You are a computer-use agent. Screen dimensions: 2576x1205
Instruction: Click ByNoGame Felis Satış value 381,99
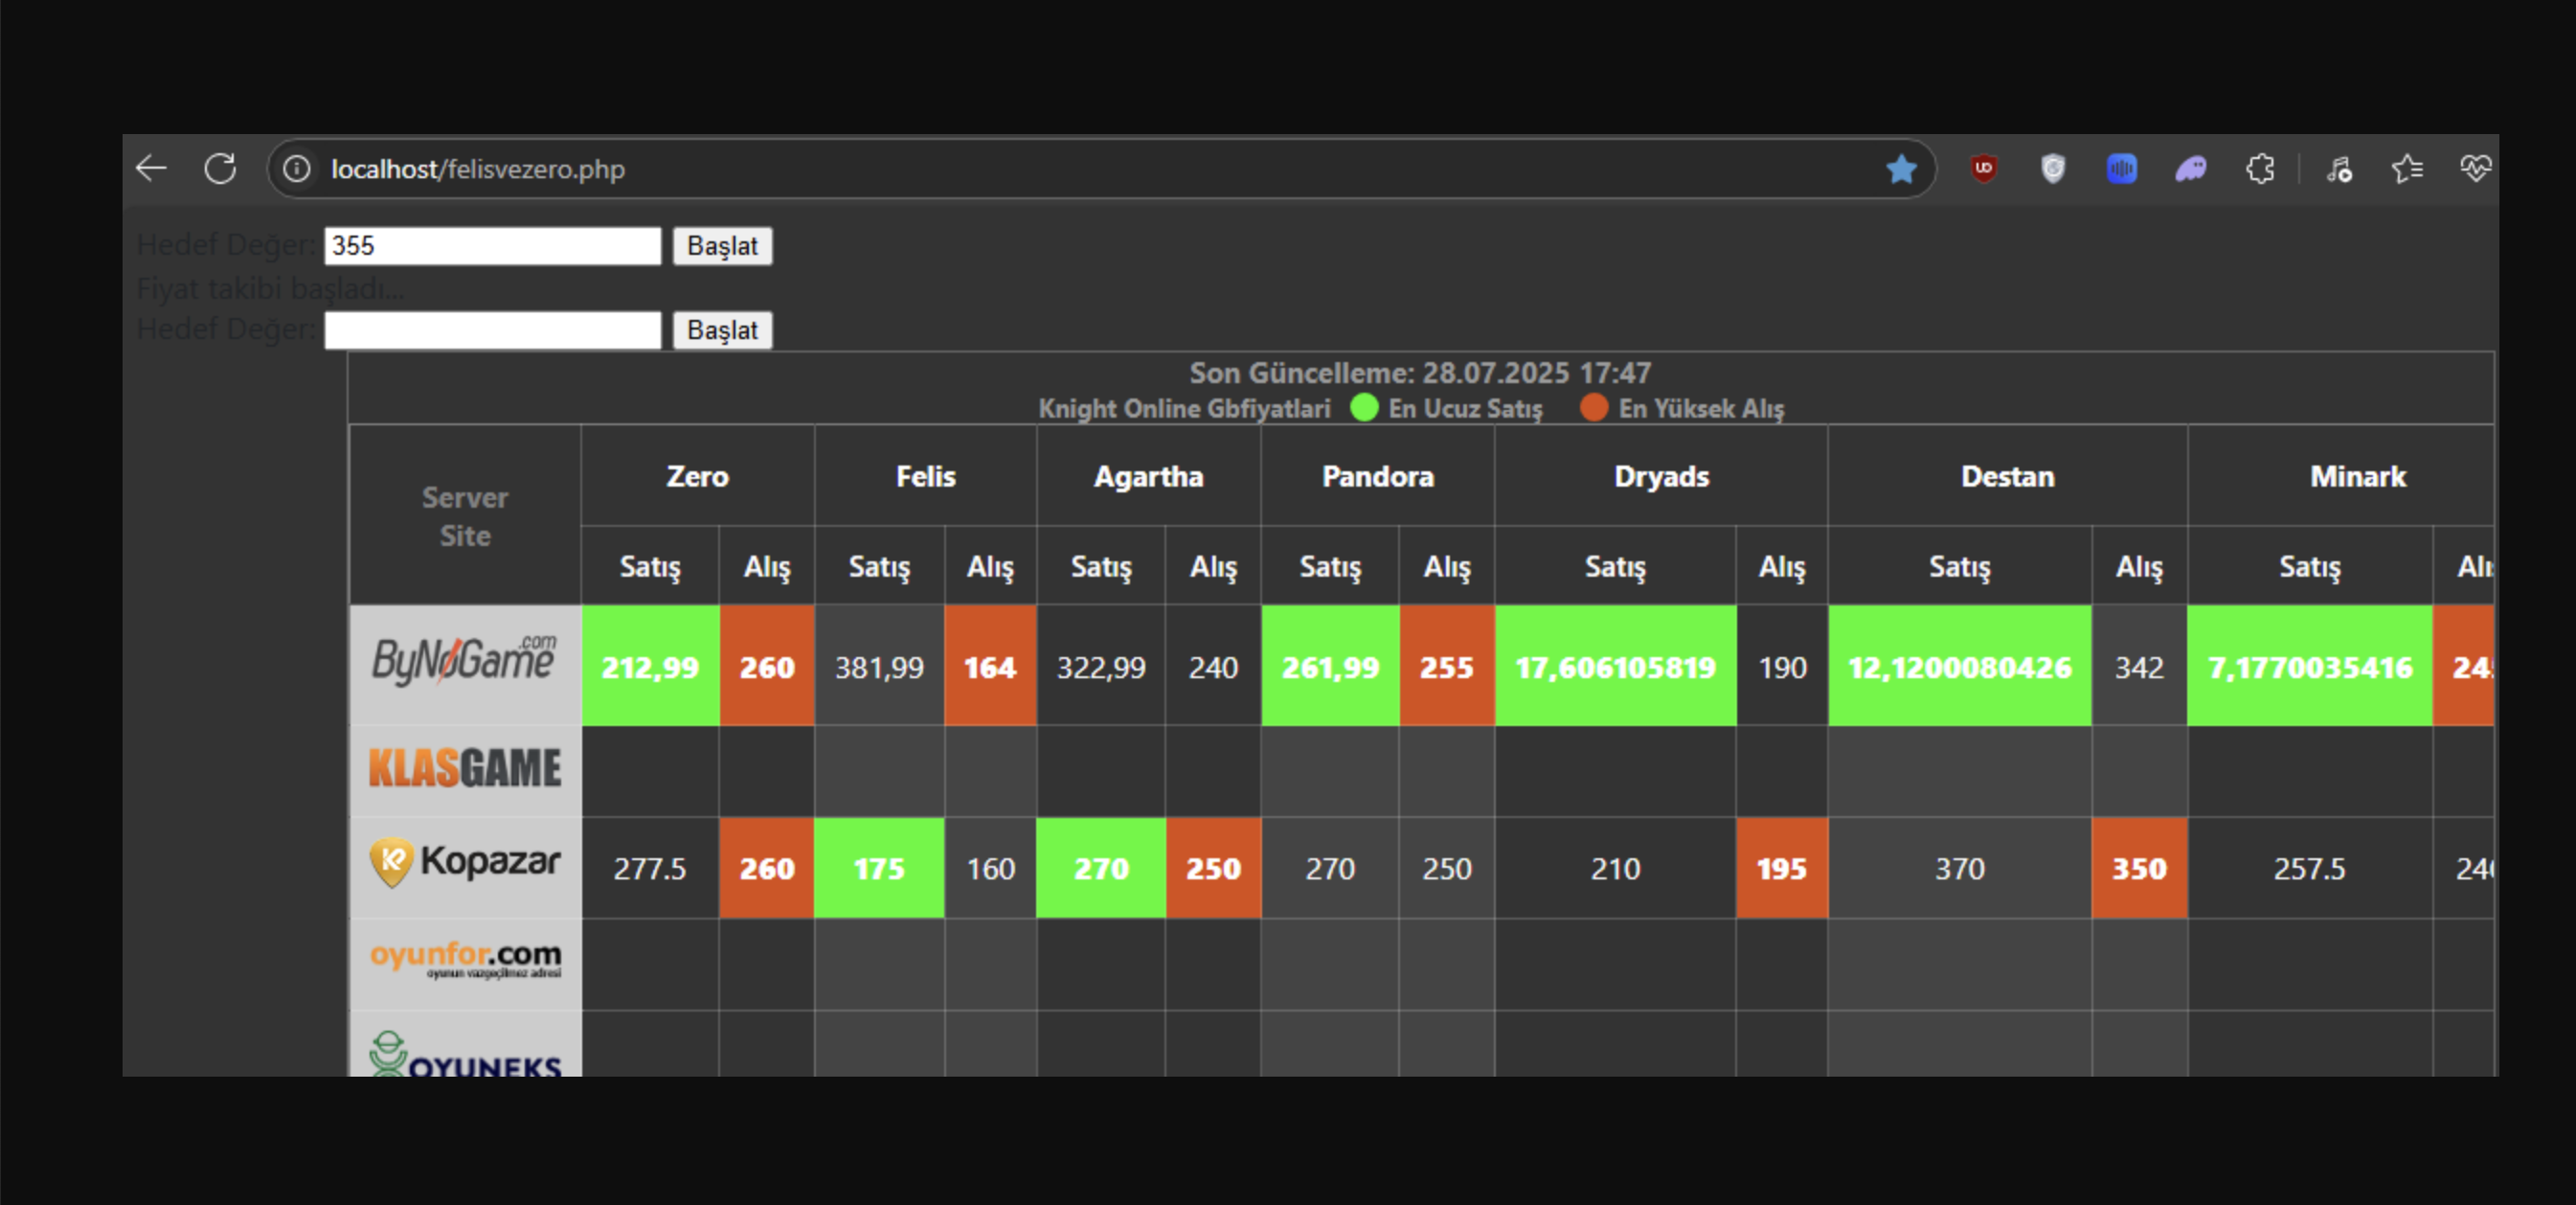pyautogui.click(x=880, y=667)
